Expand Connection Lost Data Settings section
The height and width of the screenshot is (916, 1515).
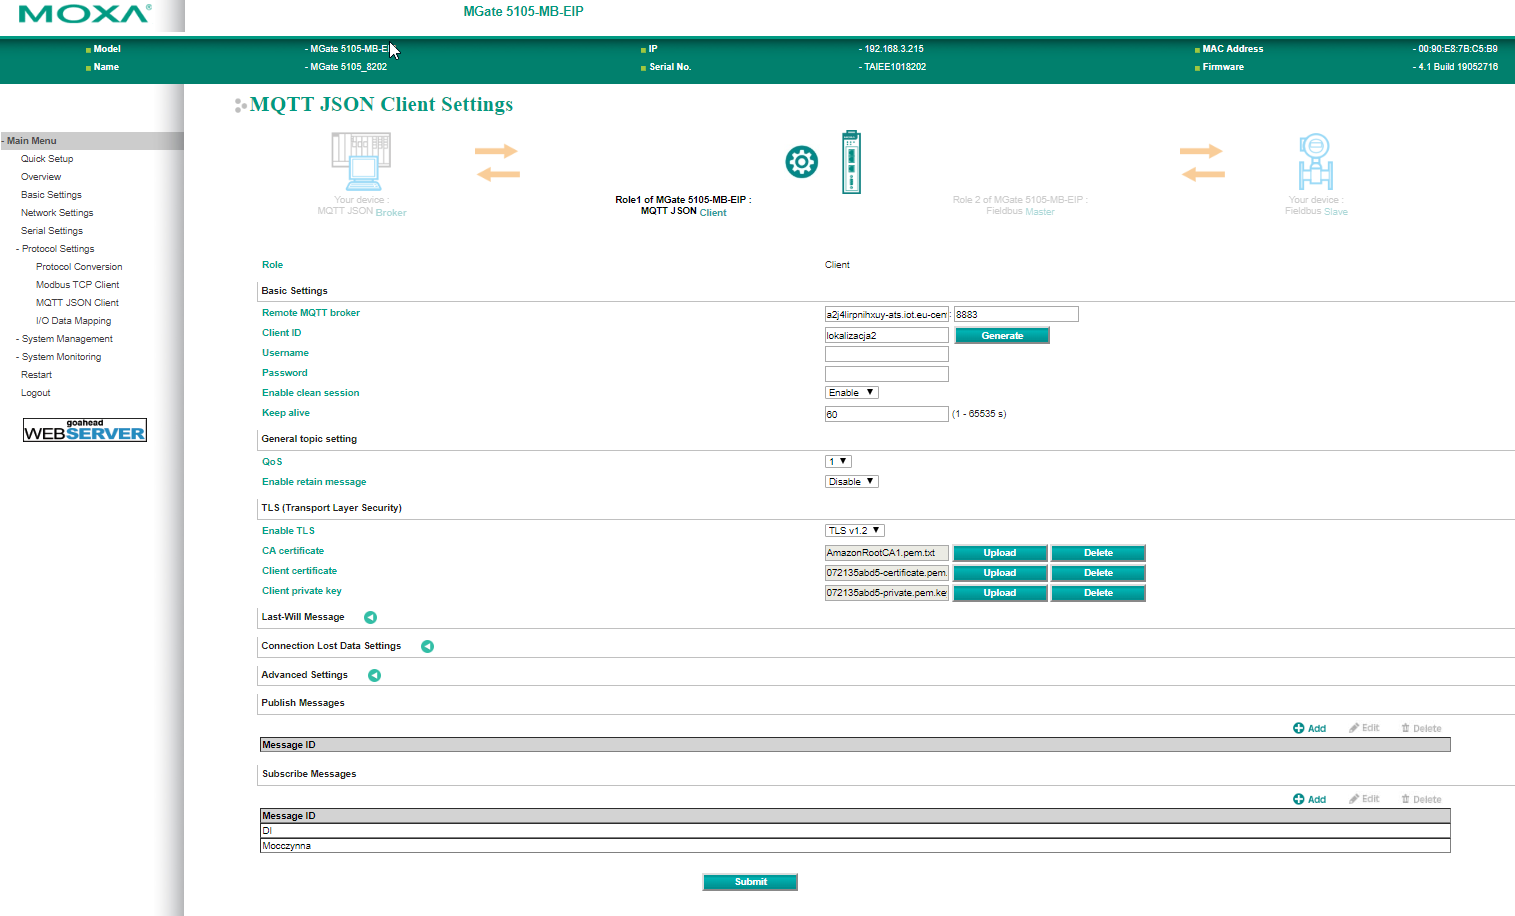tap(427, 646)
